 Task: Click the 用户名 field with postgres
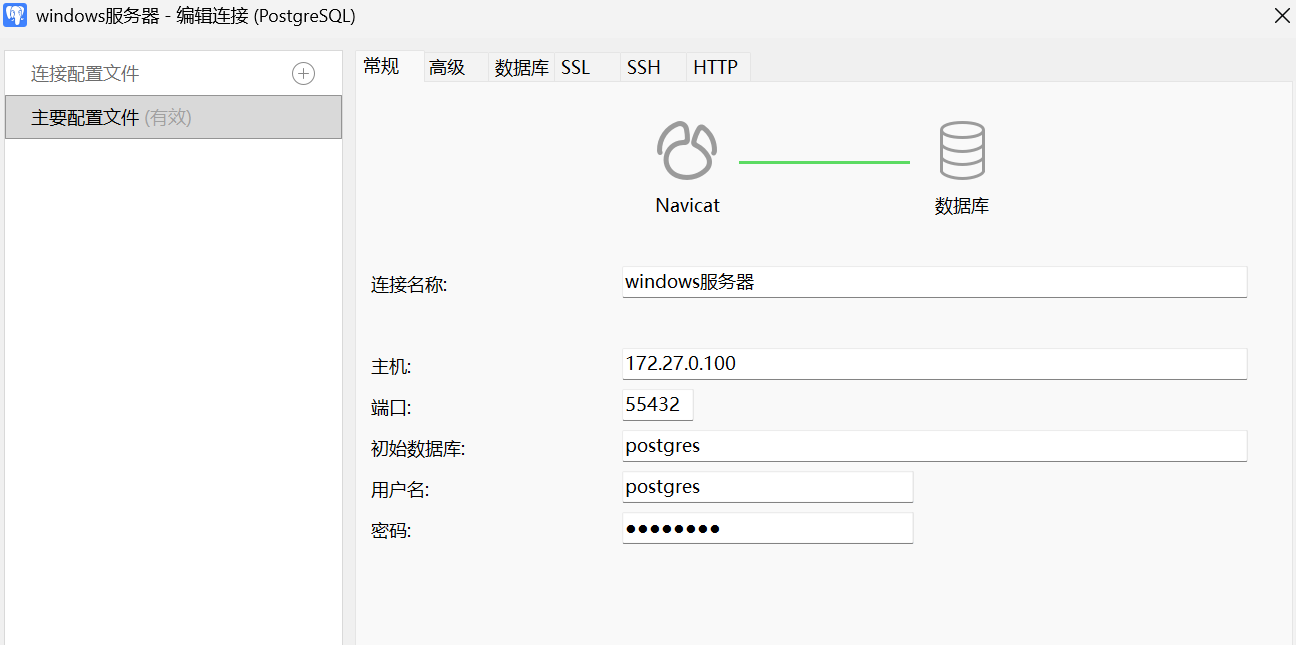click(767, 487)
